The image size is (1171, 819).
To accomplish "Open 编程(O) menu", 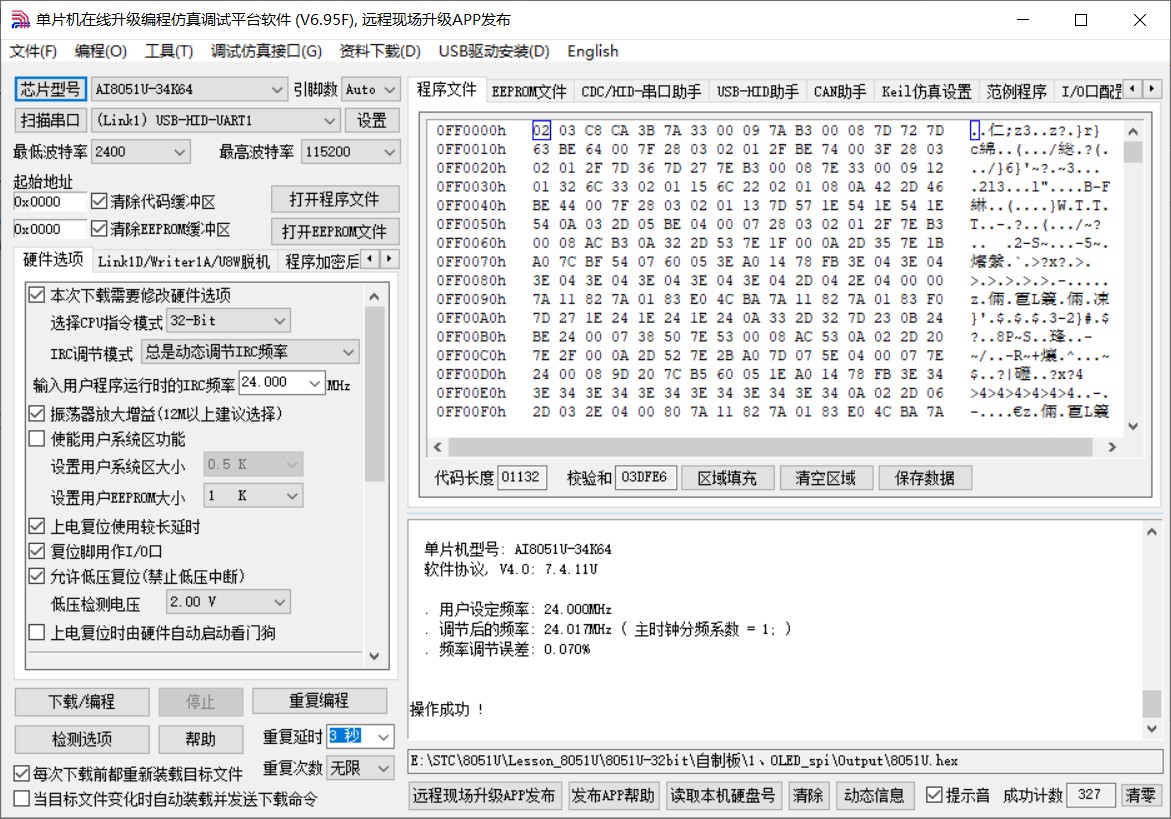I will tap(101, 51).
